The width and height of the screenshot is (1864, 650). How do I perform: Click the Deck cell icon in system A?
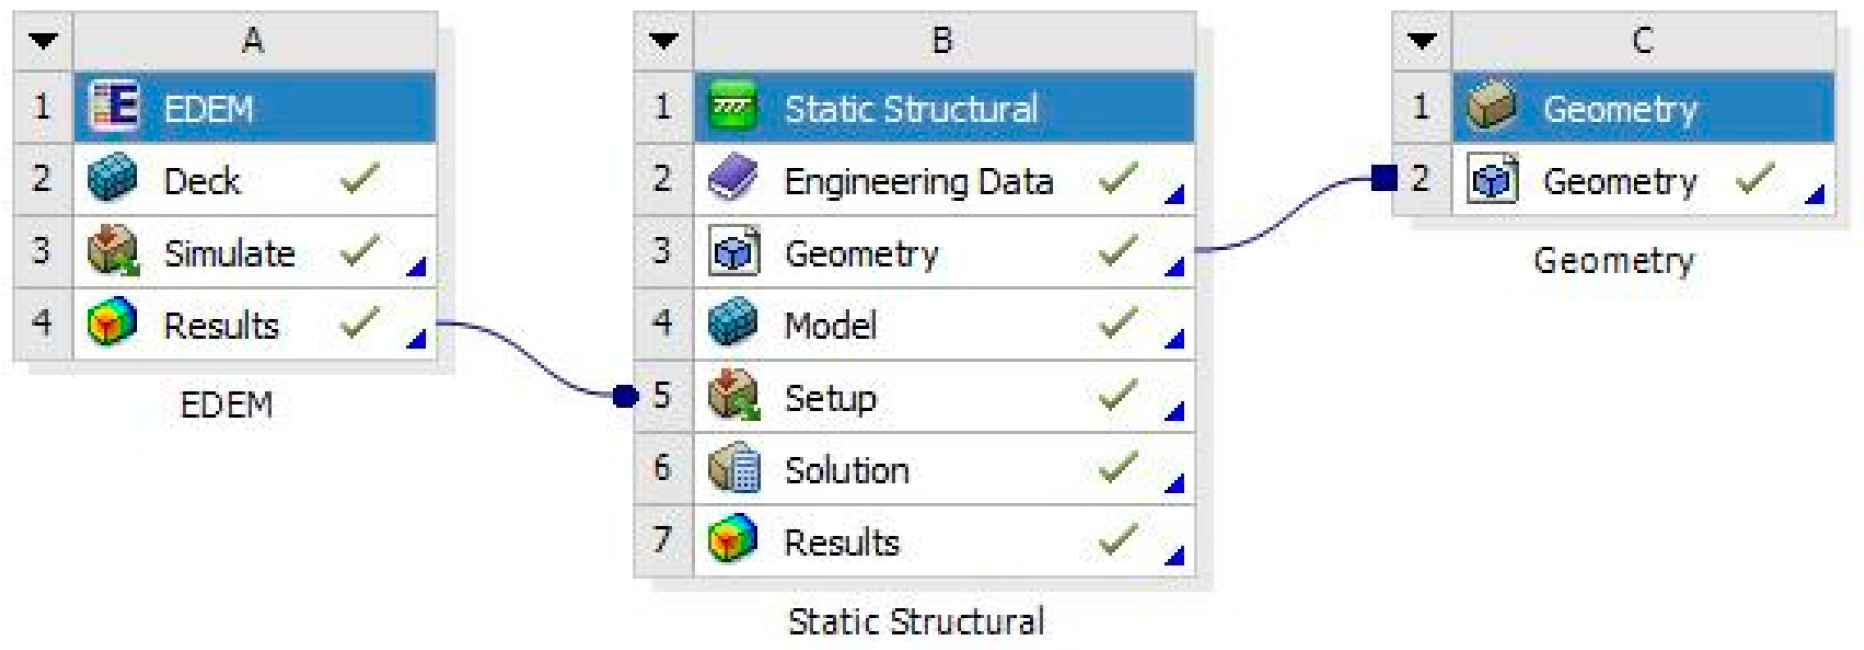pos(112,180)
